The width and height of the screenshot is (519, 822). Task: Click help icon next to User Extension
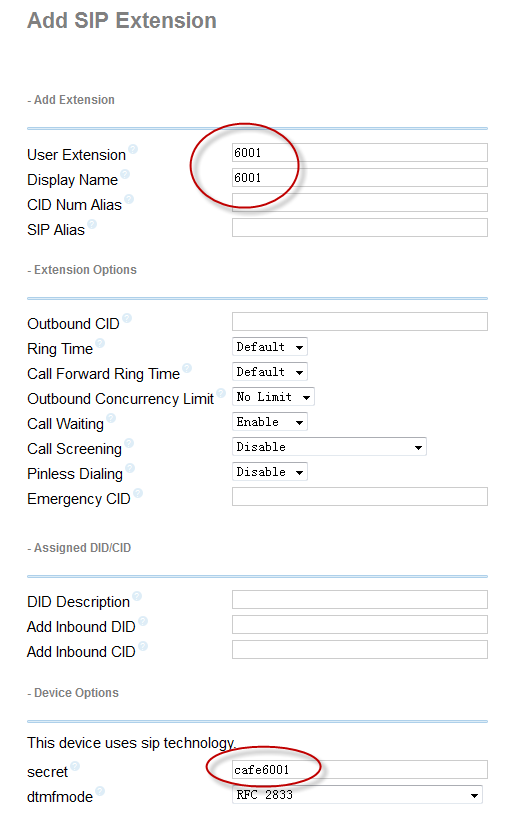pos(133,149)
